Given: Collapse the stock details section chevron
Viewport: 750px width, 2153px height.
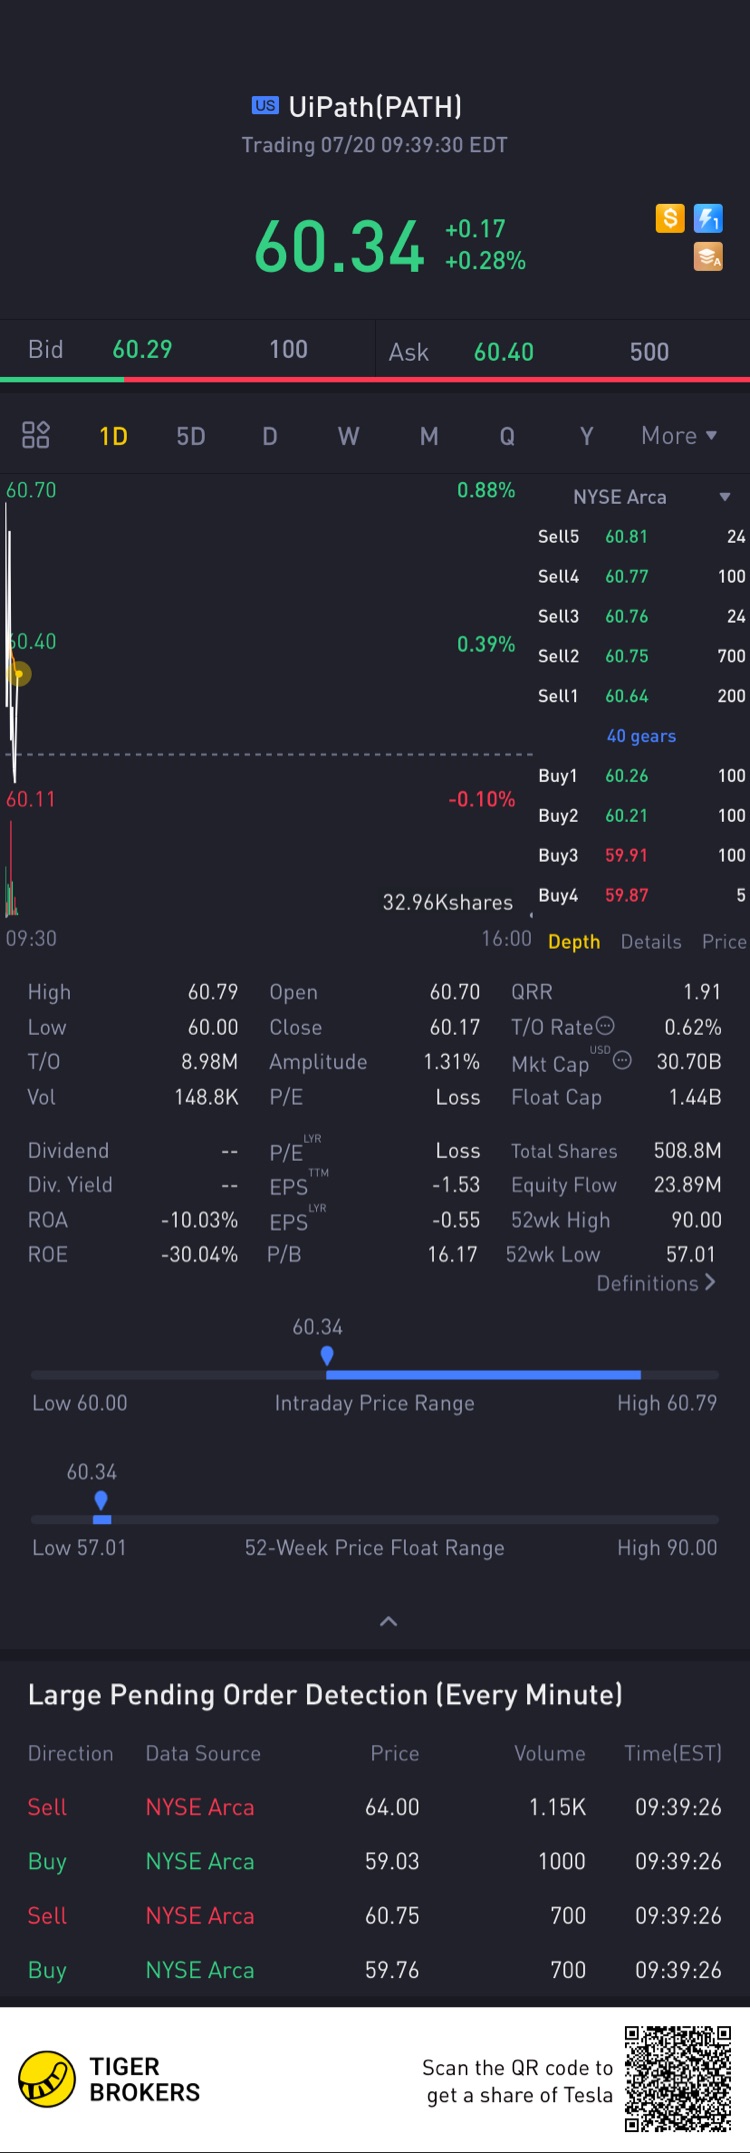Looking at the screenshot, I should click(389, 1621).
